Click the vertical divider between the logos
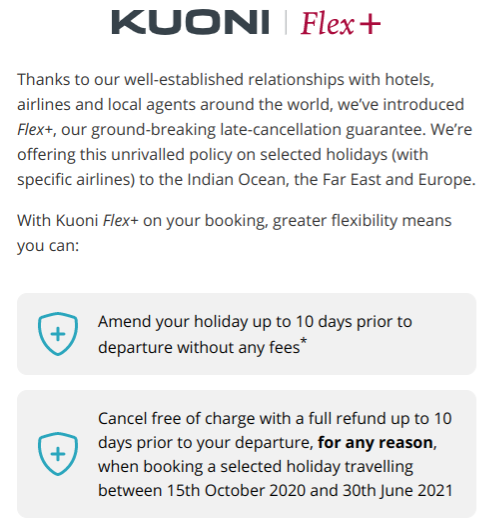Screen dimensions: 498x525 286,22
